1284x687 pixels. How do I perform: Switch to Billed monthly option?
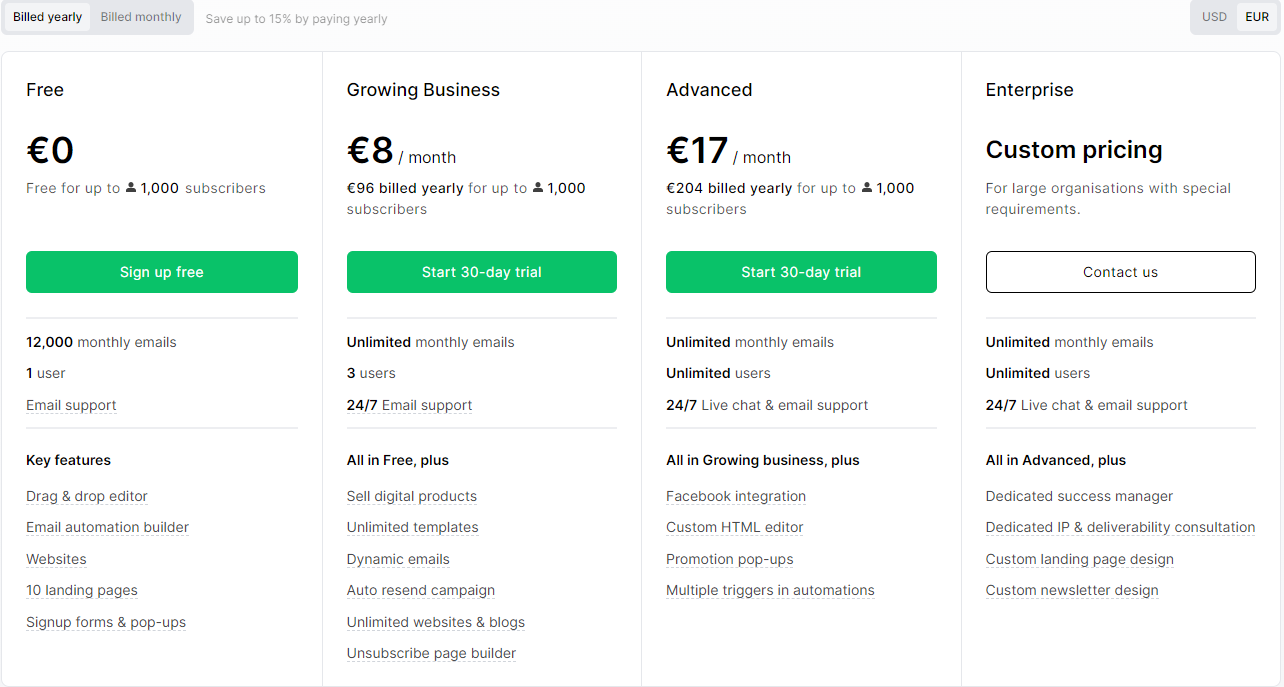click(141, 17)
